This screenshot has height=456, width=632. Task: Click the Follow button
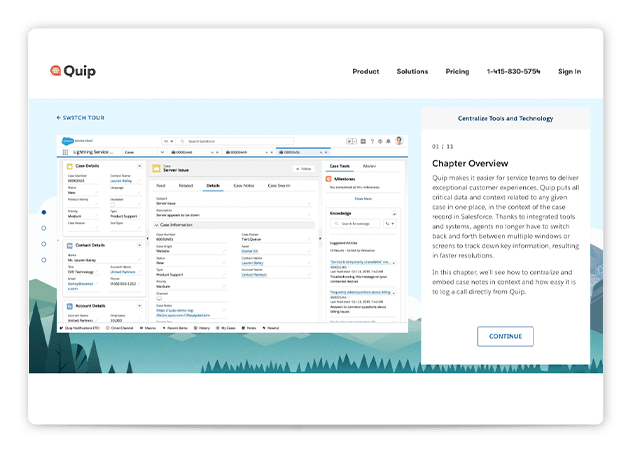[304, 169]
